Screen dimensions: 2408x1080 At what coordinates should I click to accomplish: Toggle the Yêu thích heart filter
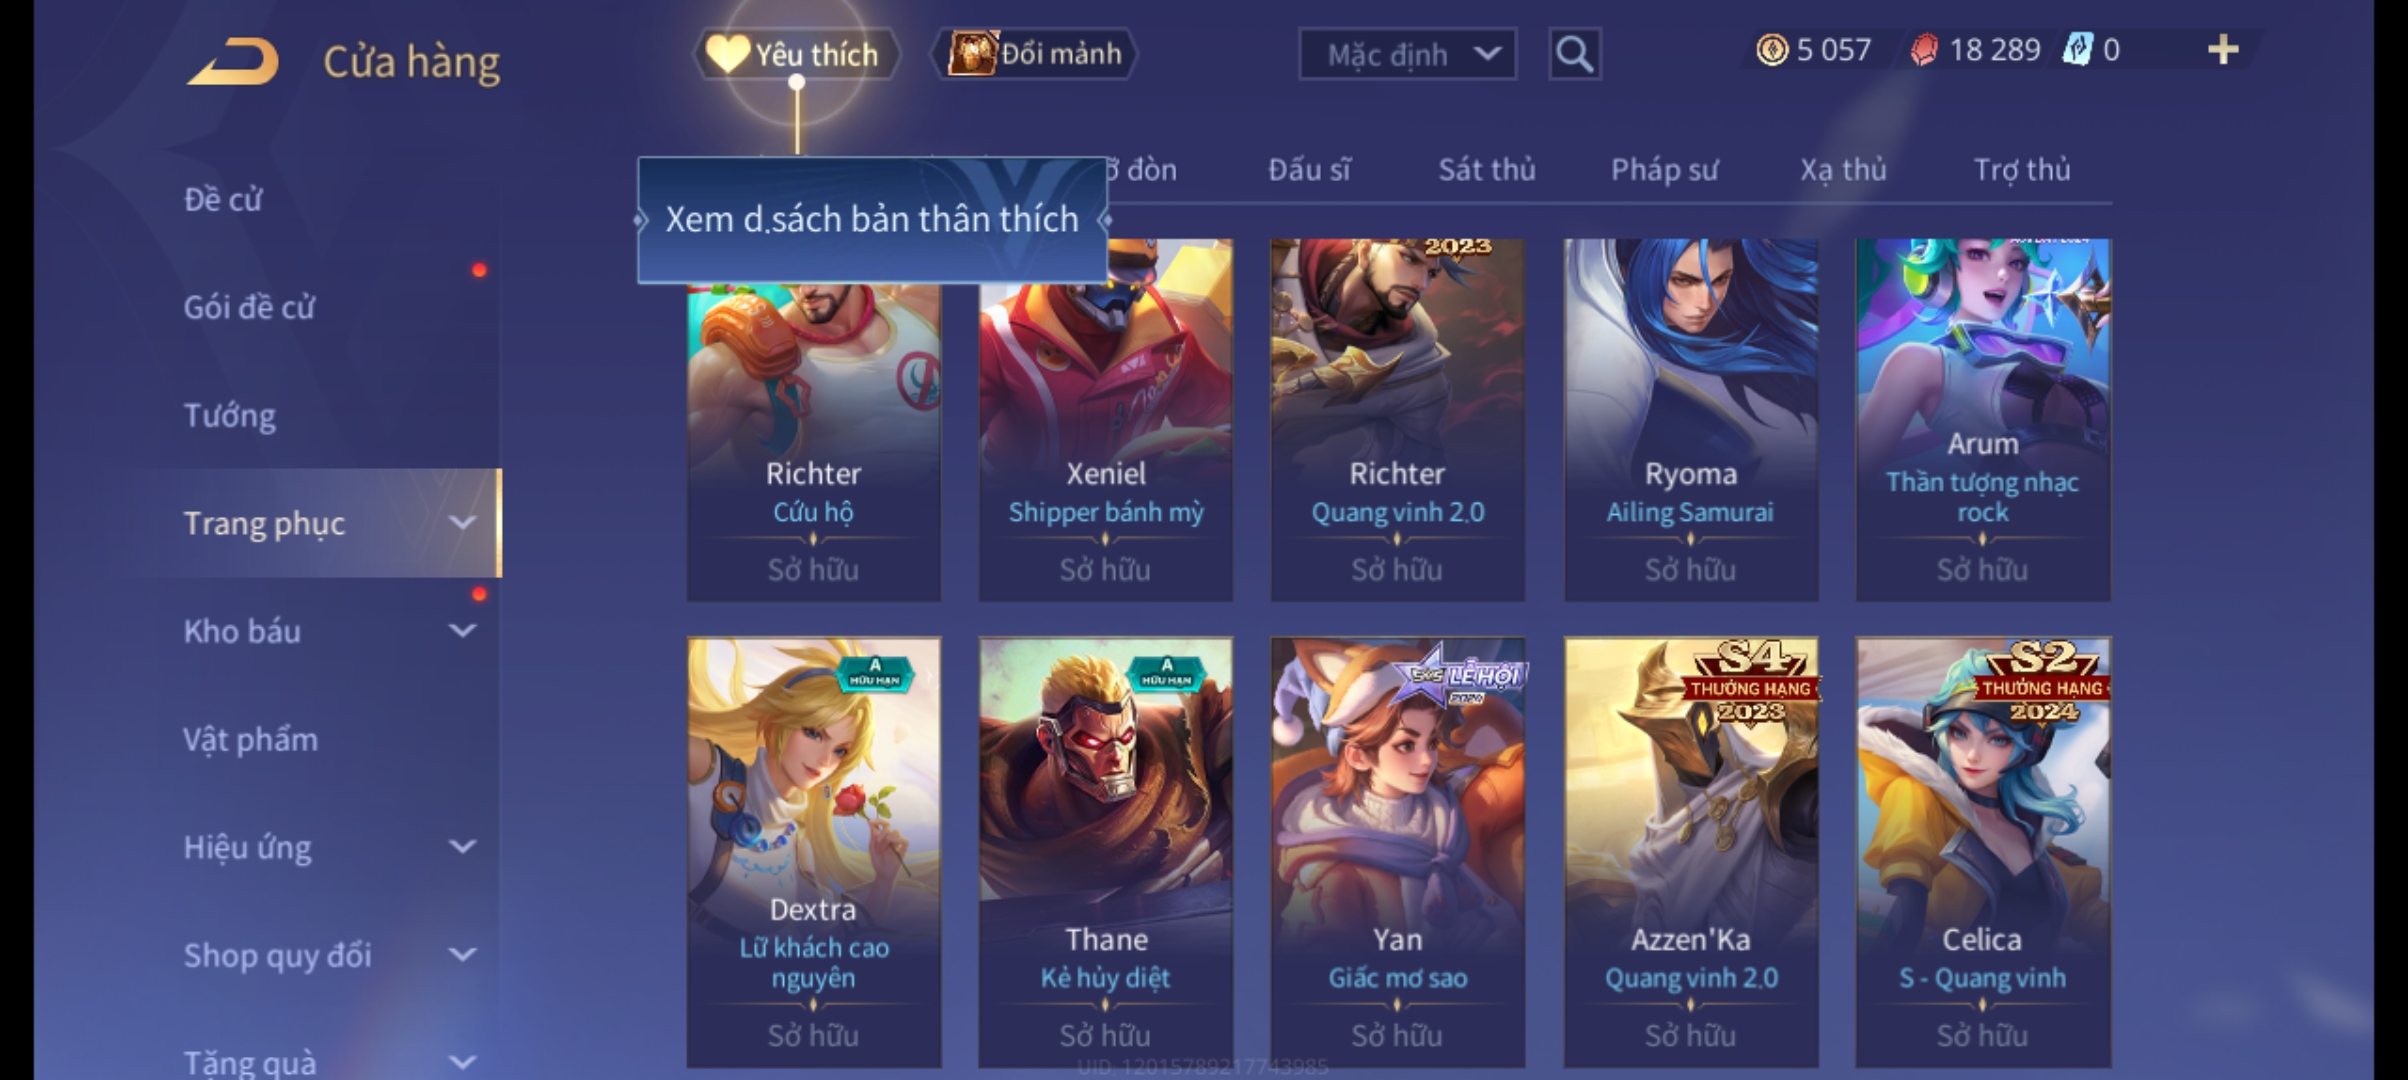click(796, 53)
